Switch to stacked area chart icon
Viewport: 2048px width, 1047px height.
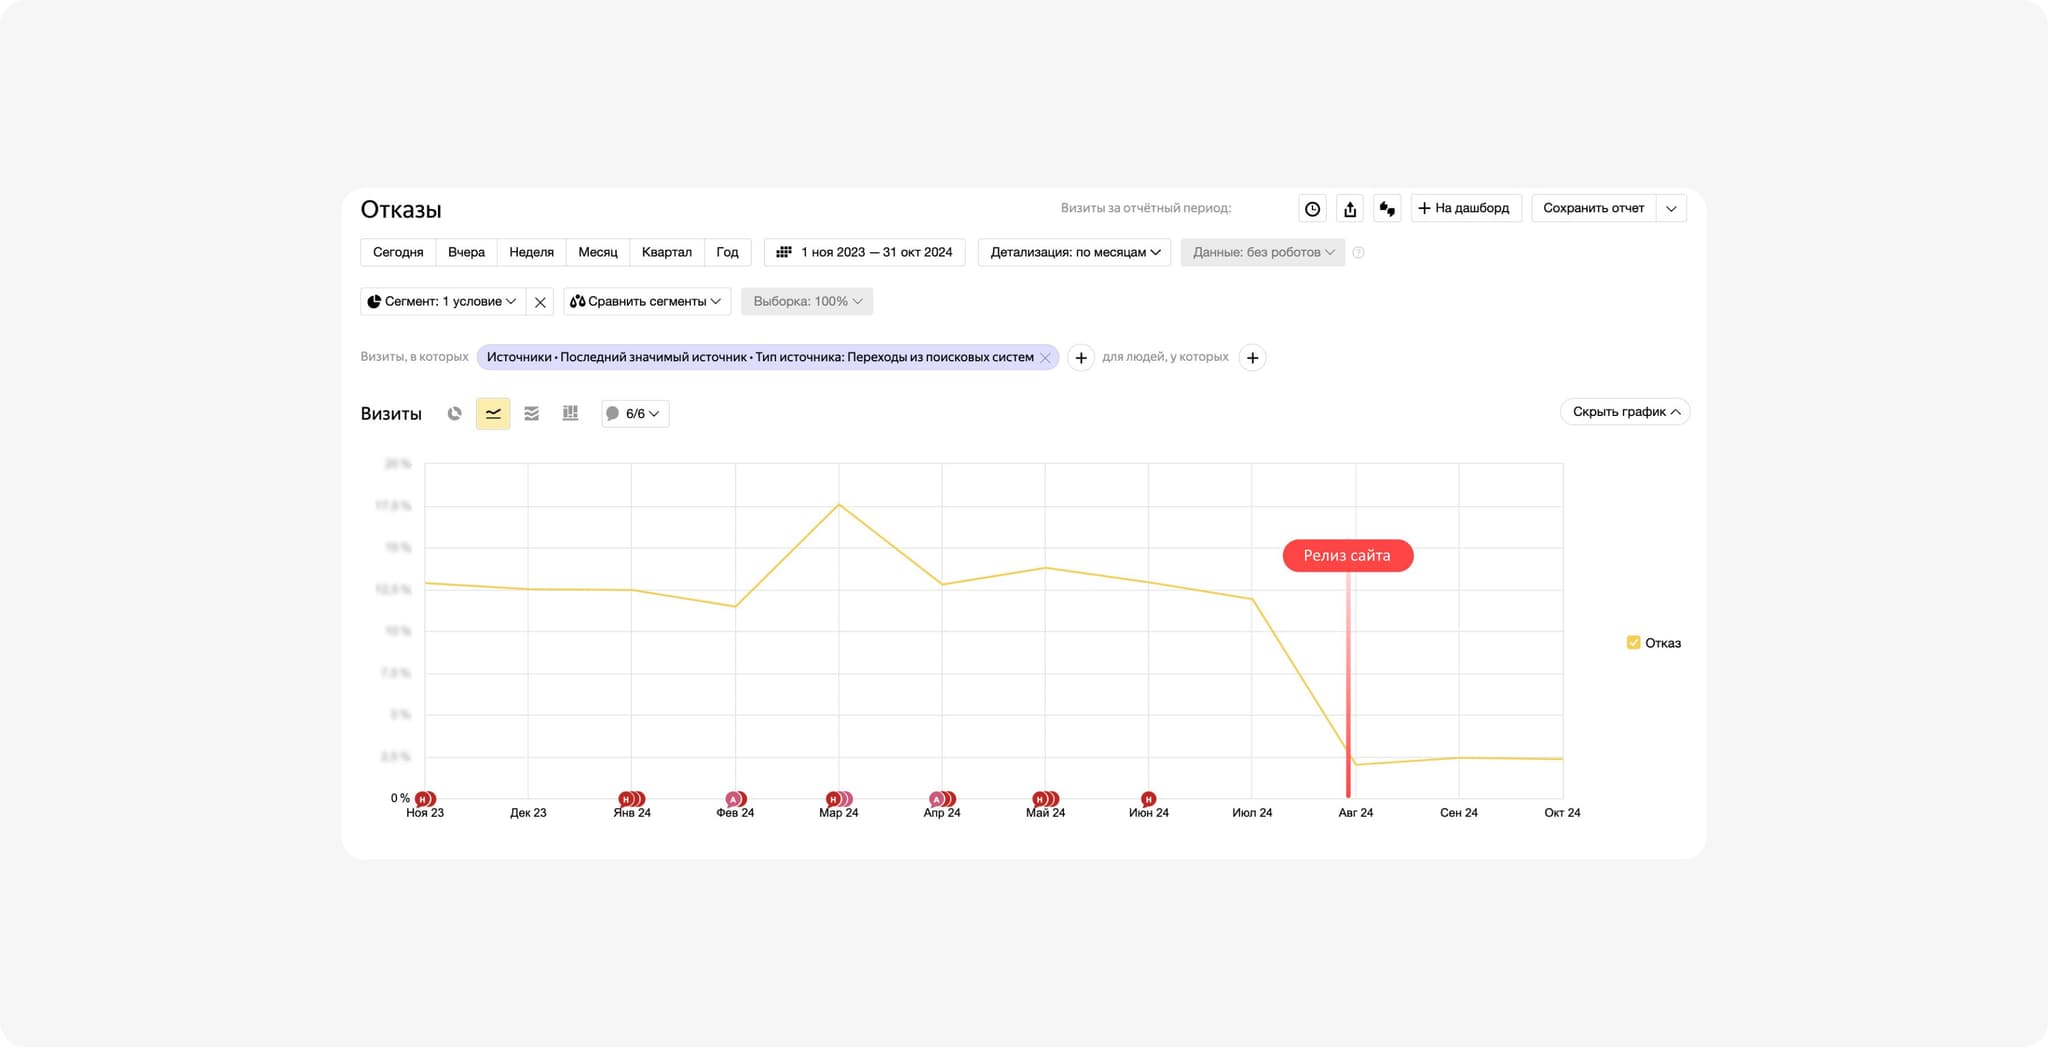[x=531, y=414]
